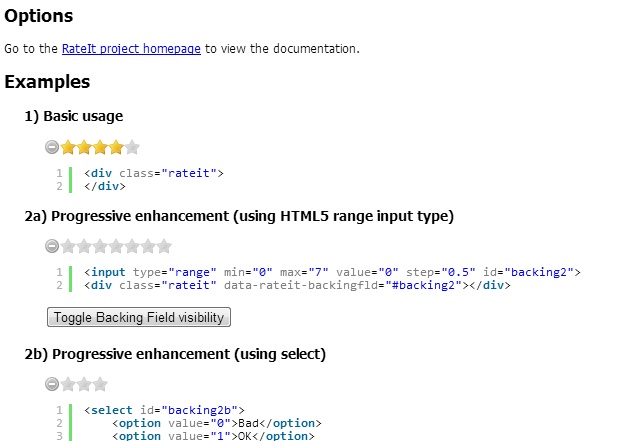Screen dimensions: 630x441
Task: Click the first star in example 2a
Action: pyautogui.click(x=69, y=246)
